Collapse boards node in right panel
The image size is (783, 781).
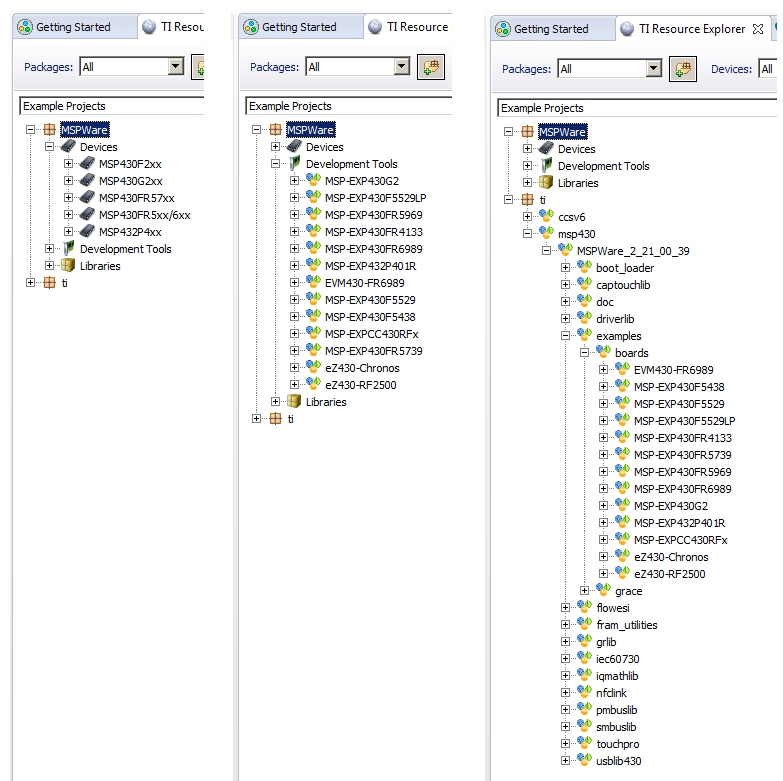(x=584, y=353)
